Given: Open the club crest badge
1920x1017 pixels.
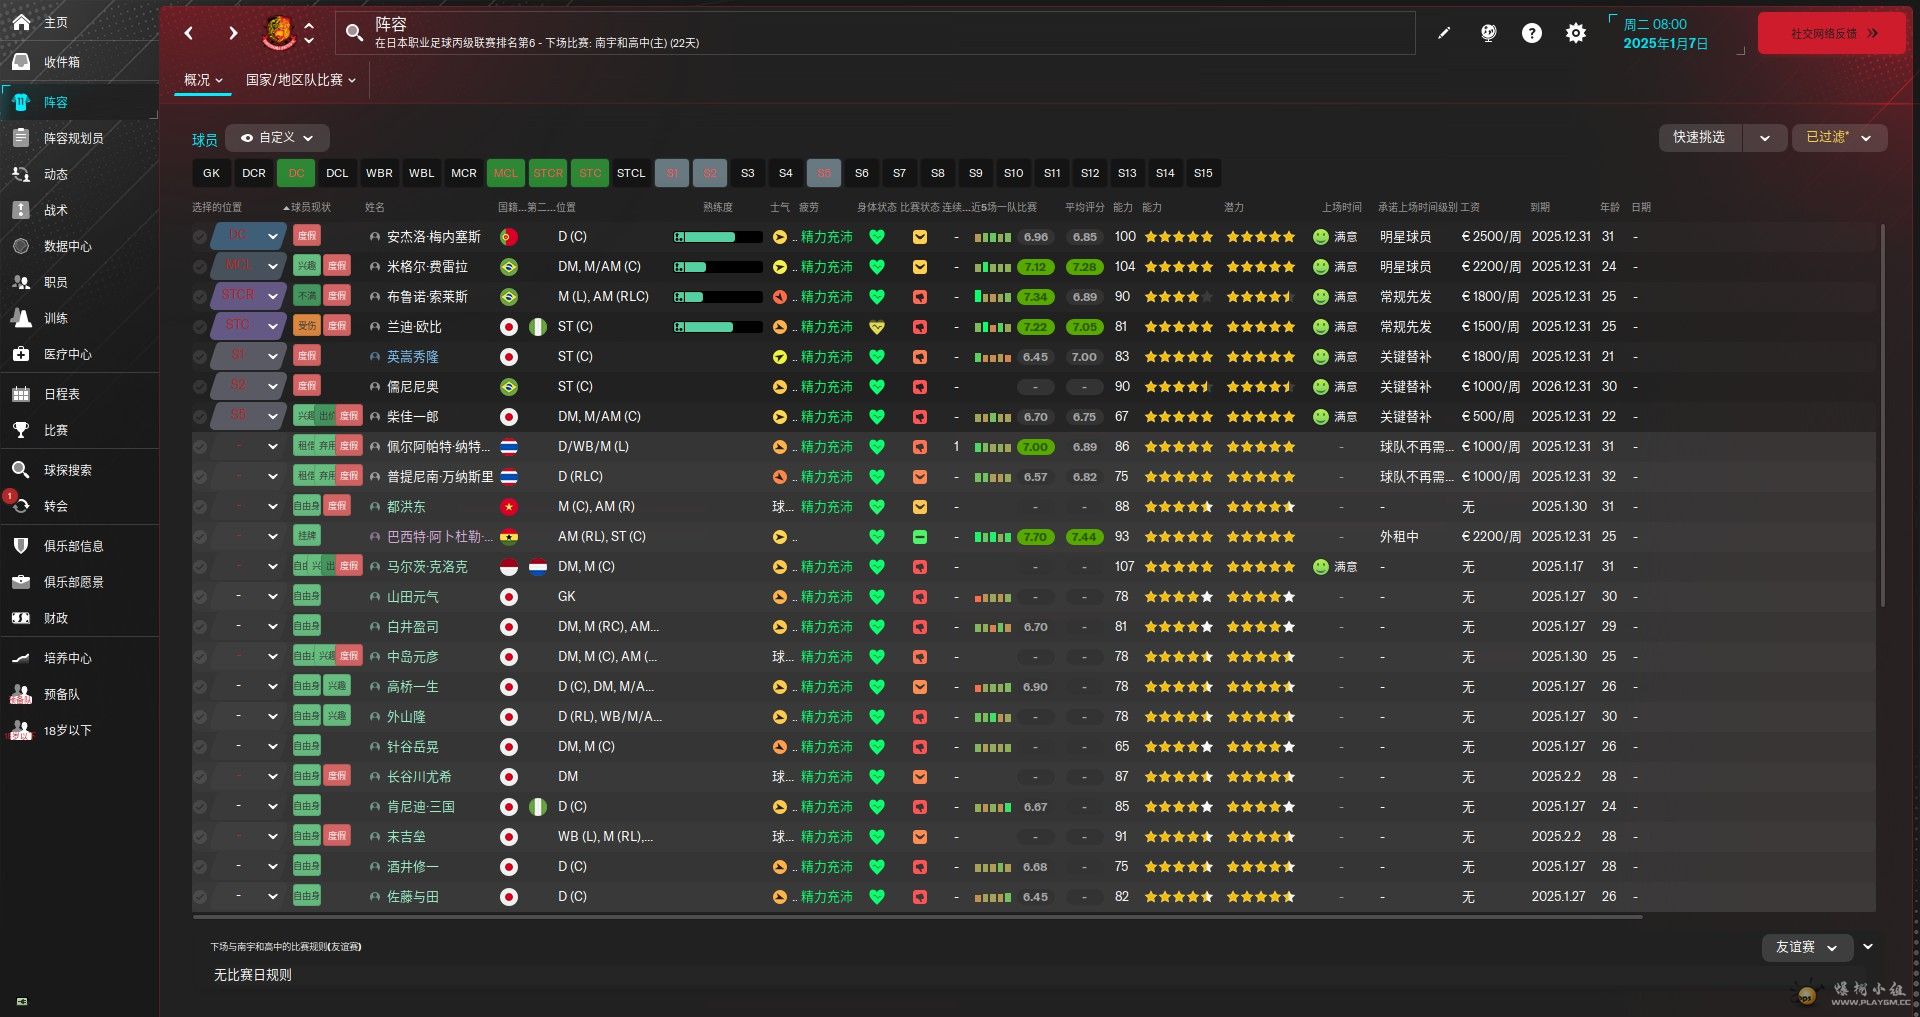Looking at the screenshot, I should [278, 33].
